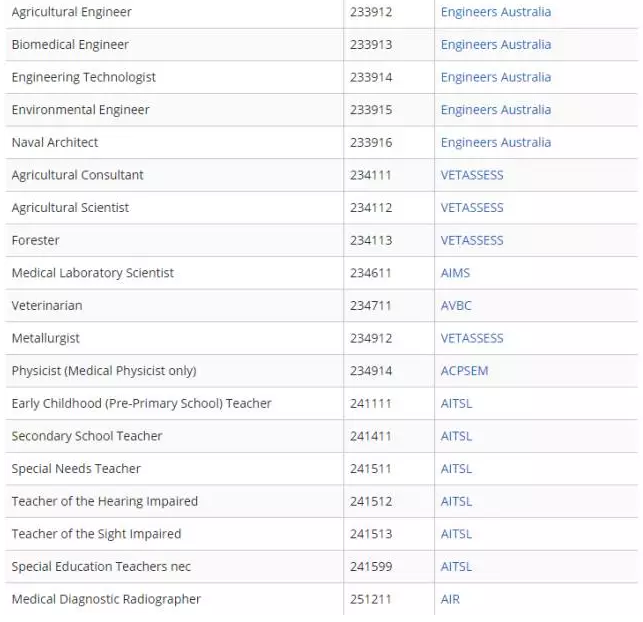The image size is (643, 622).
Task: Click AITSL link for Secondary School Teacher
Action: [x=456, y=436]
